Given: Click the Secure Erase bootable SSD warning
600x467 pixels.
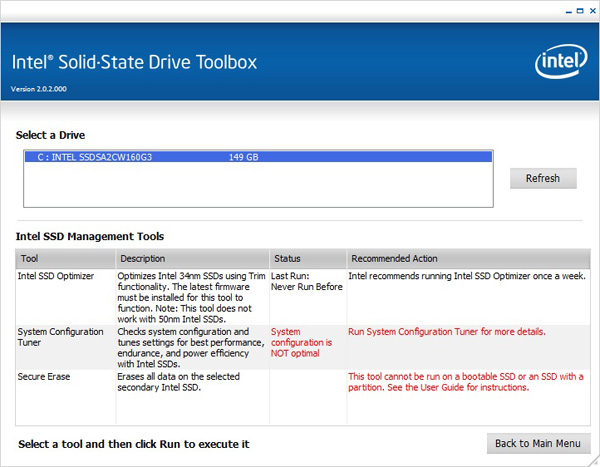Looking at the screenshot, I should 466,382.
